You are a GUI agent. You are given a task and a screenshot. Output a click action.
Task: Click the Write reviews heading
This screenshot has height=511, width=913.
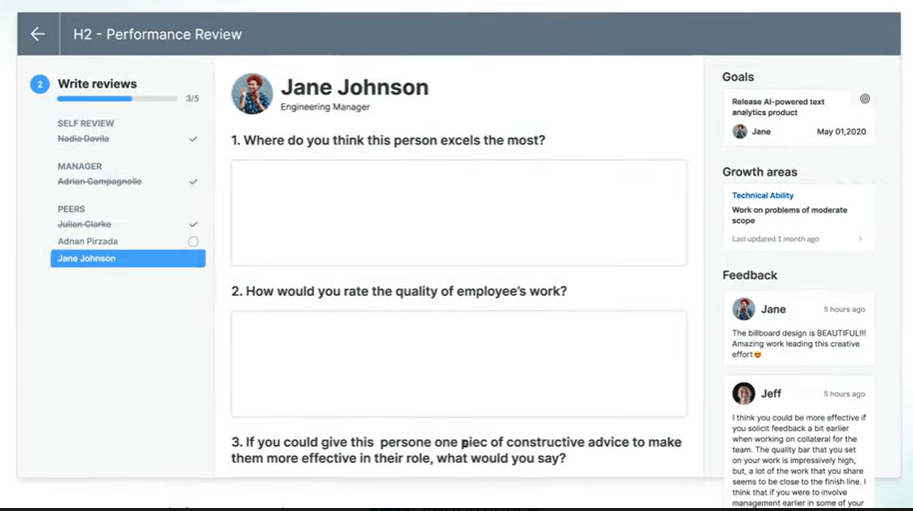[97, 84]
